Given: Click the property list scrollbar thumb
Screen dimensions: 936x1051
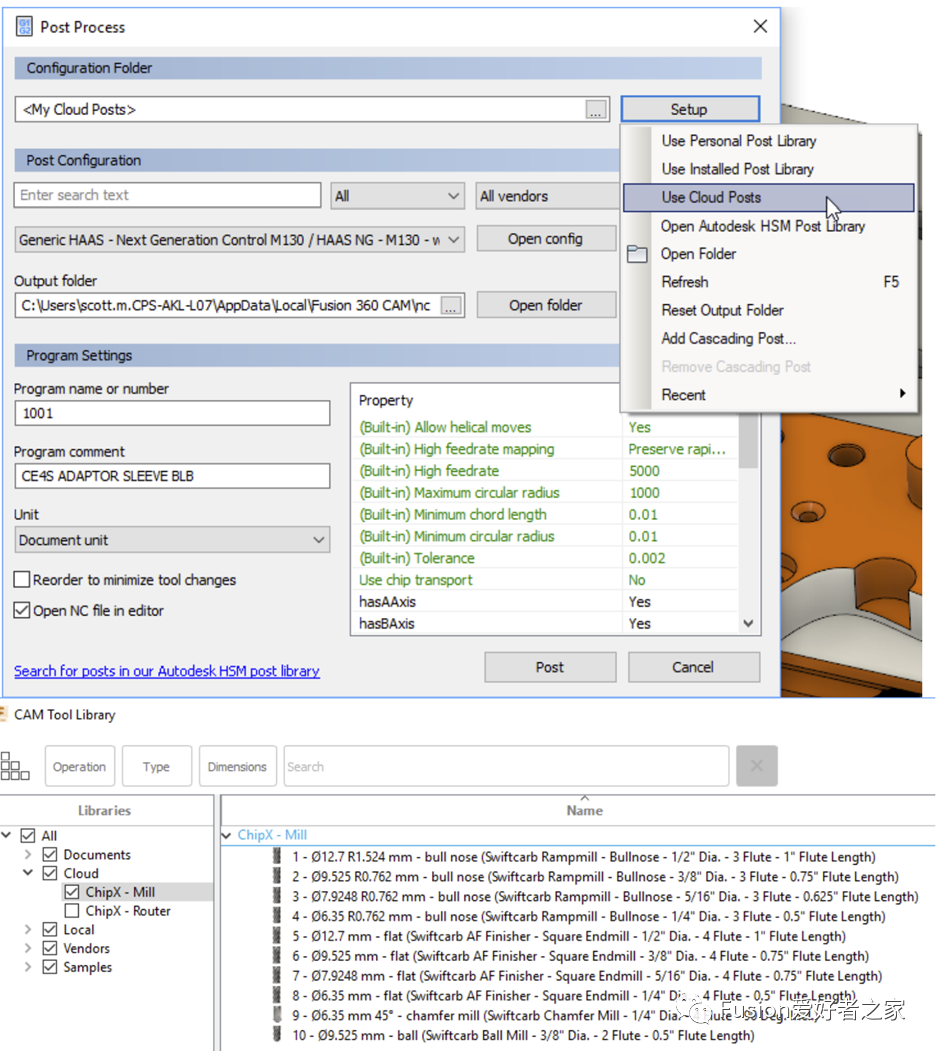Looking at the screenshot, I should click(748, 440).
